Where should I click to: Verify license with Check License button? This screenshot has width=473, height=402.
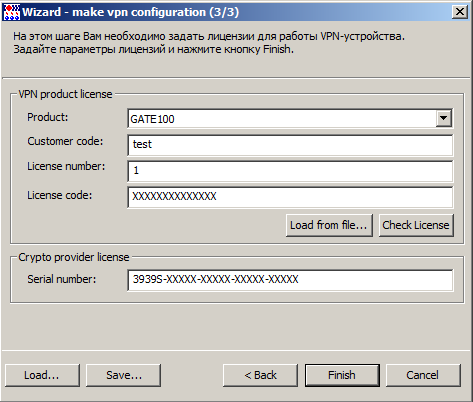[416, 225]
